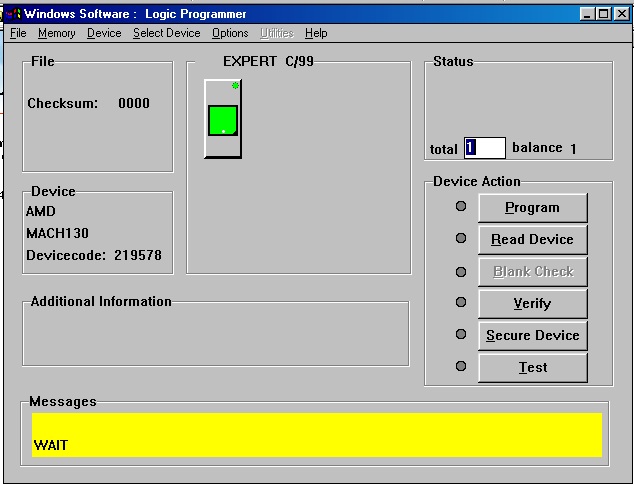634x485 pixels.
Task: Click the green chip socket icon
Action: (223, 121)
